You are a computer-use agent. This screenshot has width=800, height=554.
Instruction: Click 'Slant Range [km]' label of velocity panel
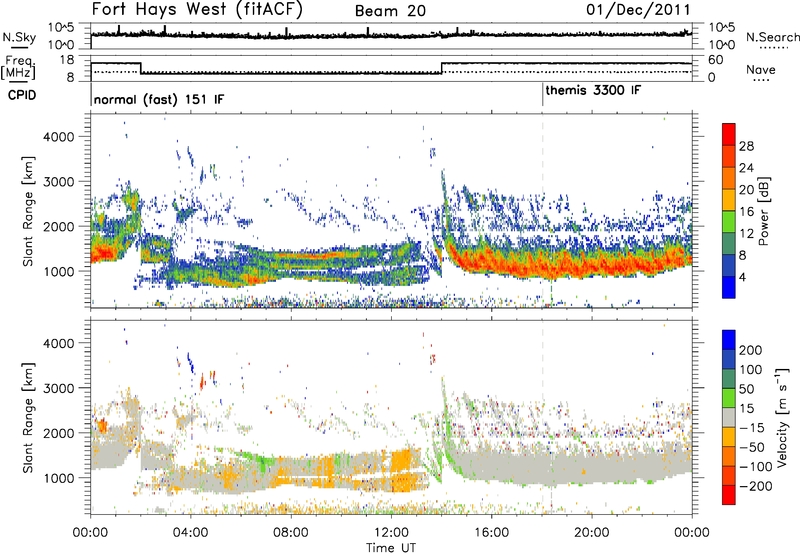point(28,417)
